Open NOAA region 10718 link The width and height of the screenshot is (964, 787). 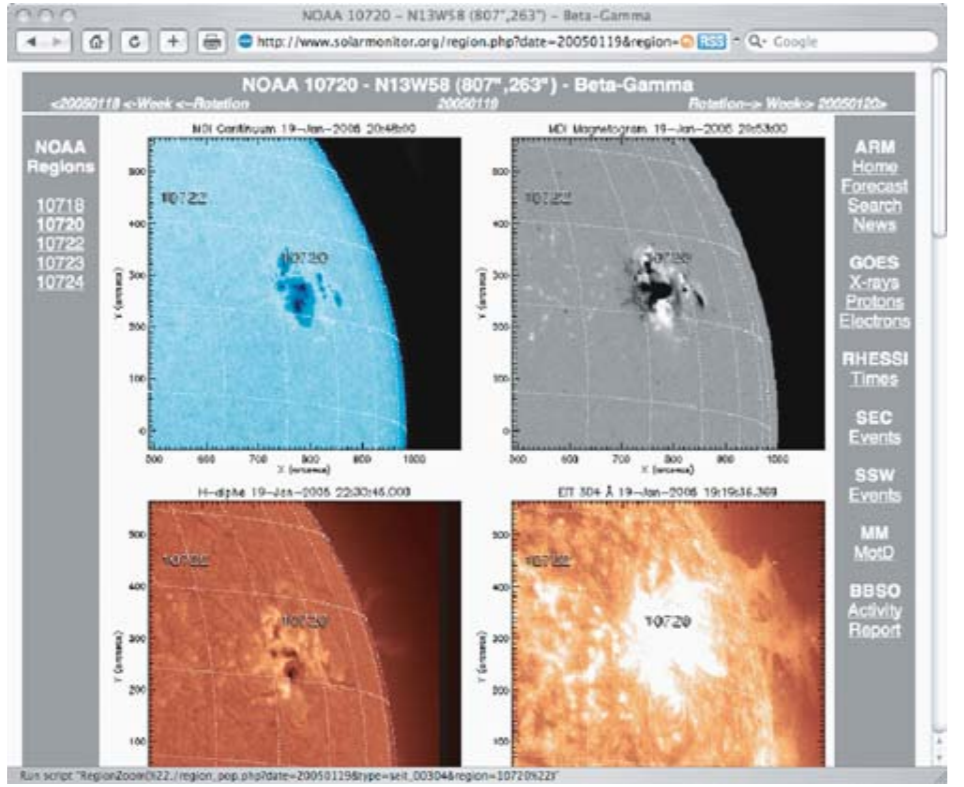[x=60, y=205]
